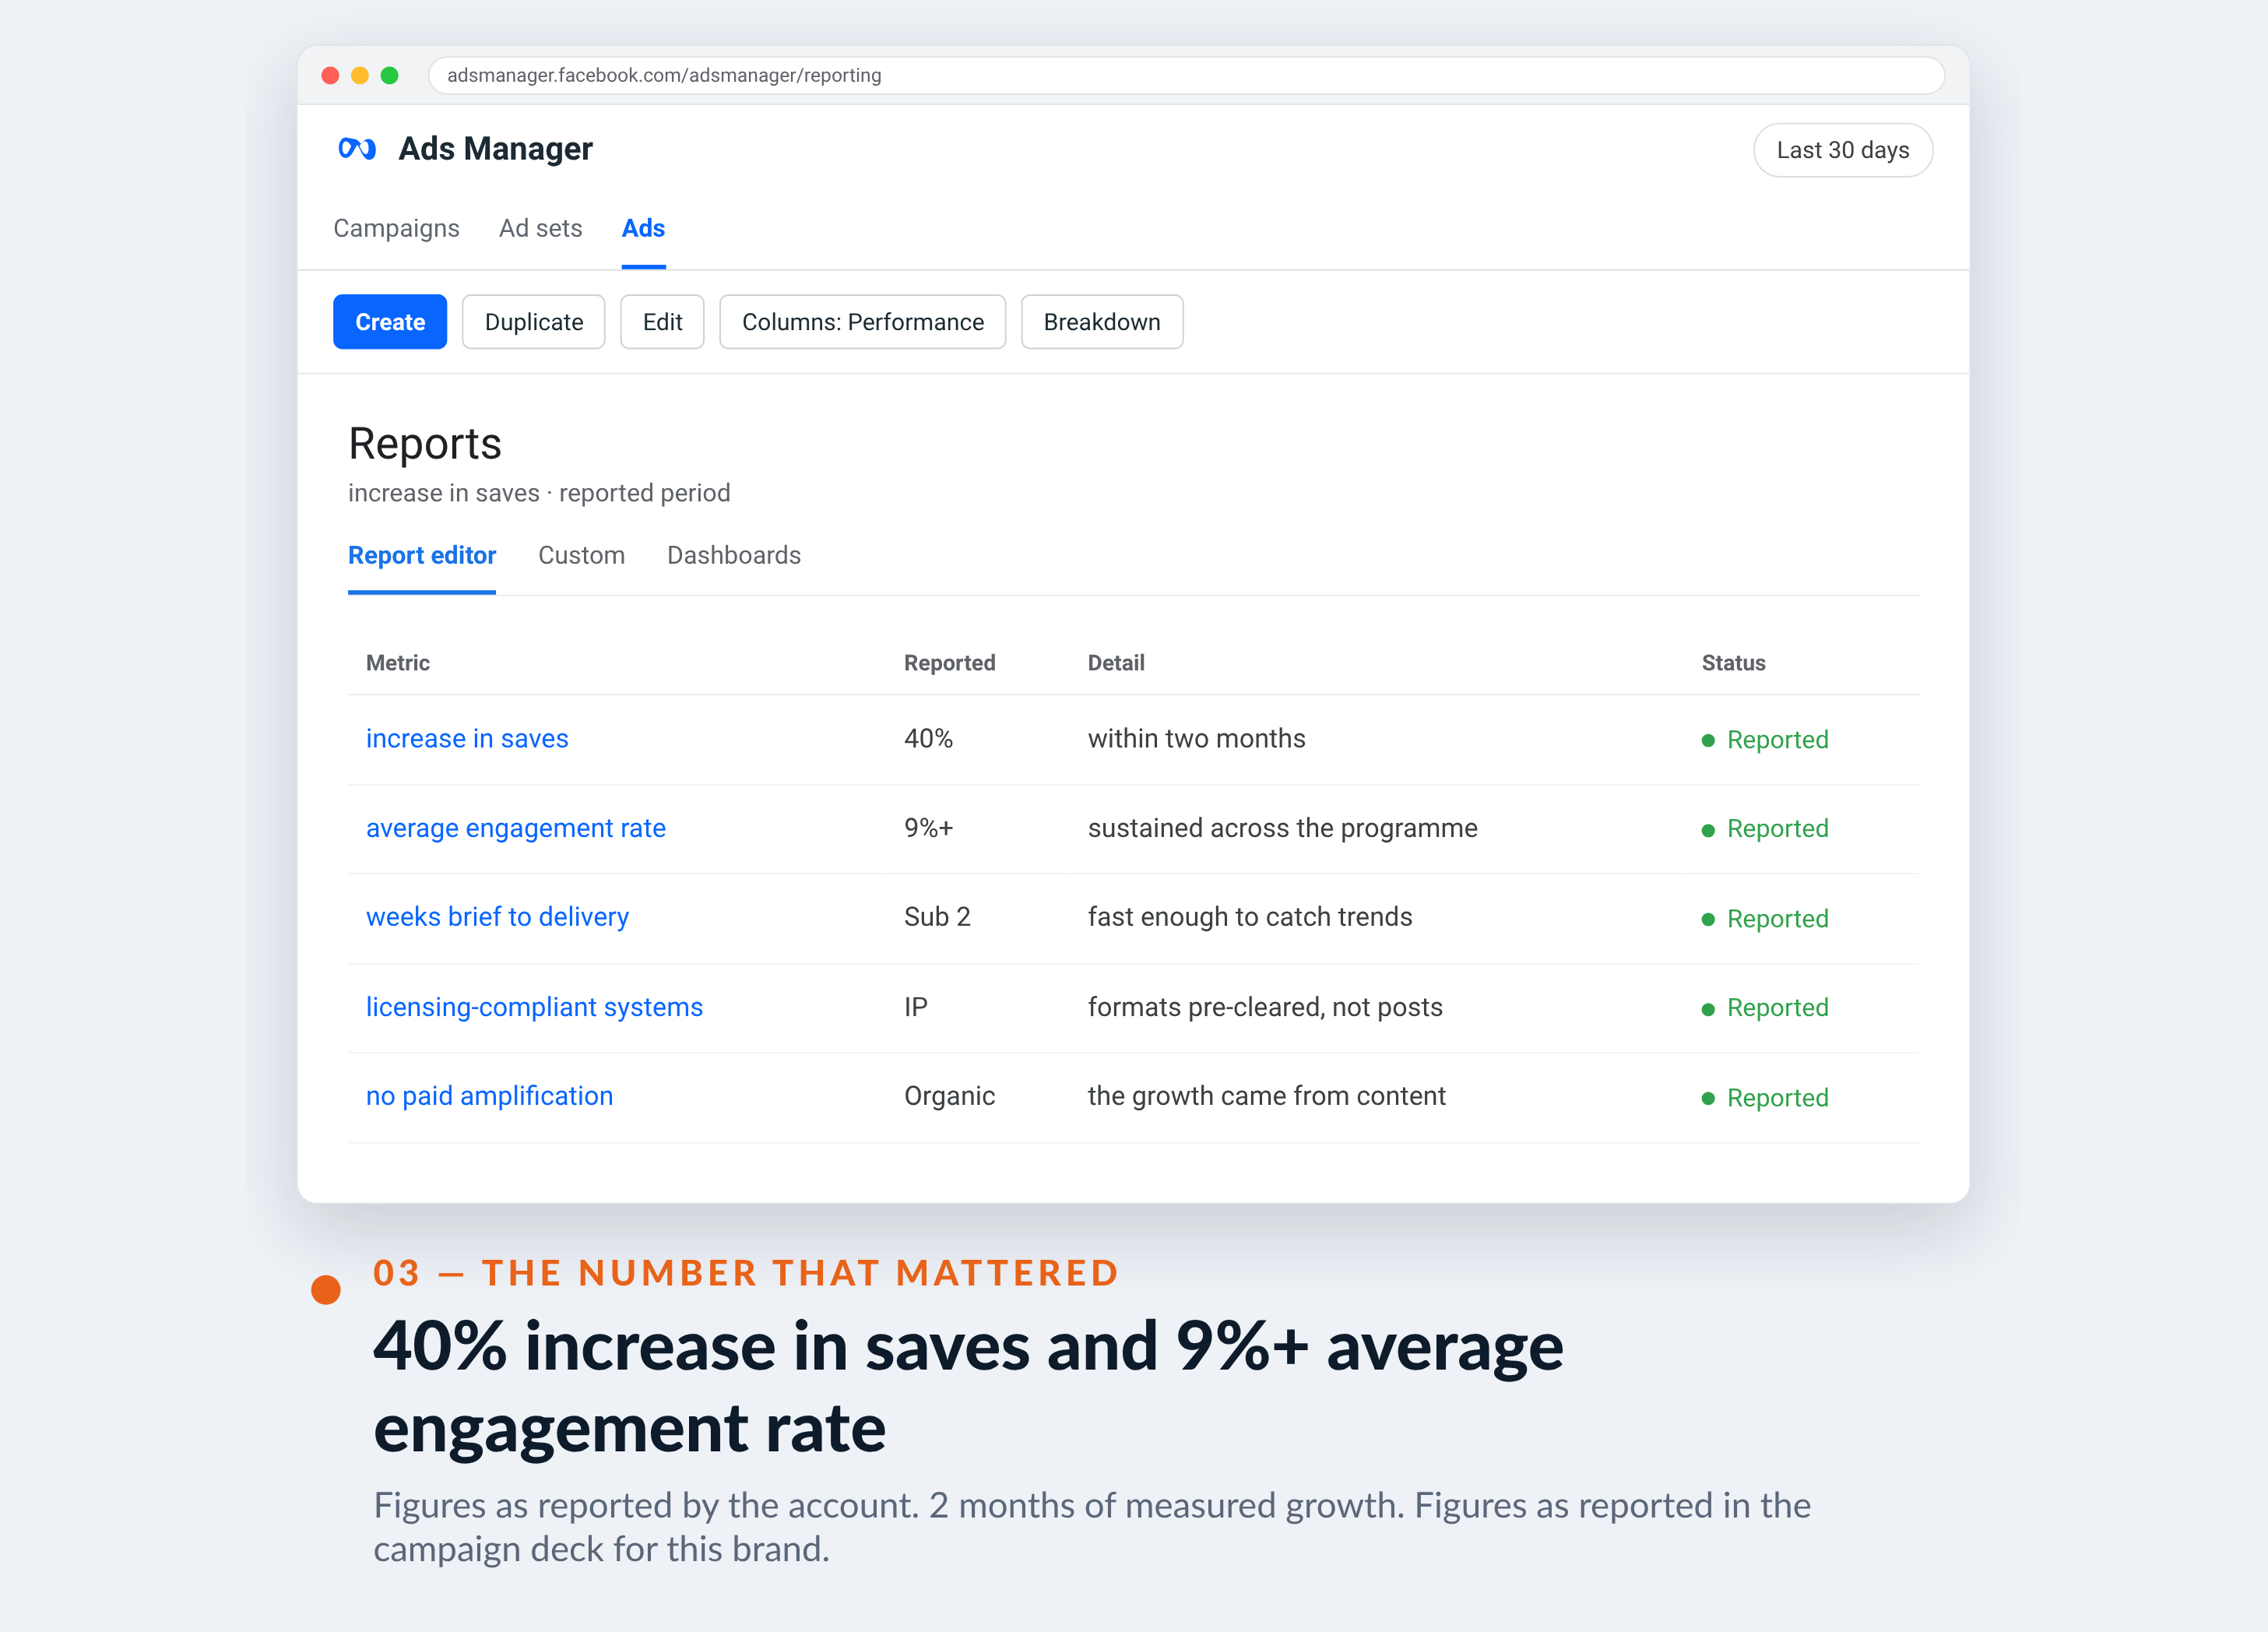Open the Columns: Performance selector
This screenshot has height=1632, width=2268.
tap(862, 322)
